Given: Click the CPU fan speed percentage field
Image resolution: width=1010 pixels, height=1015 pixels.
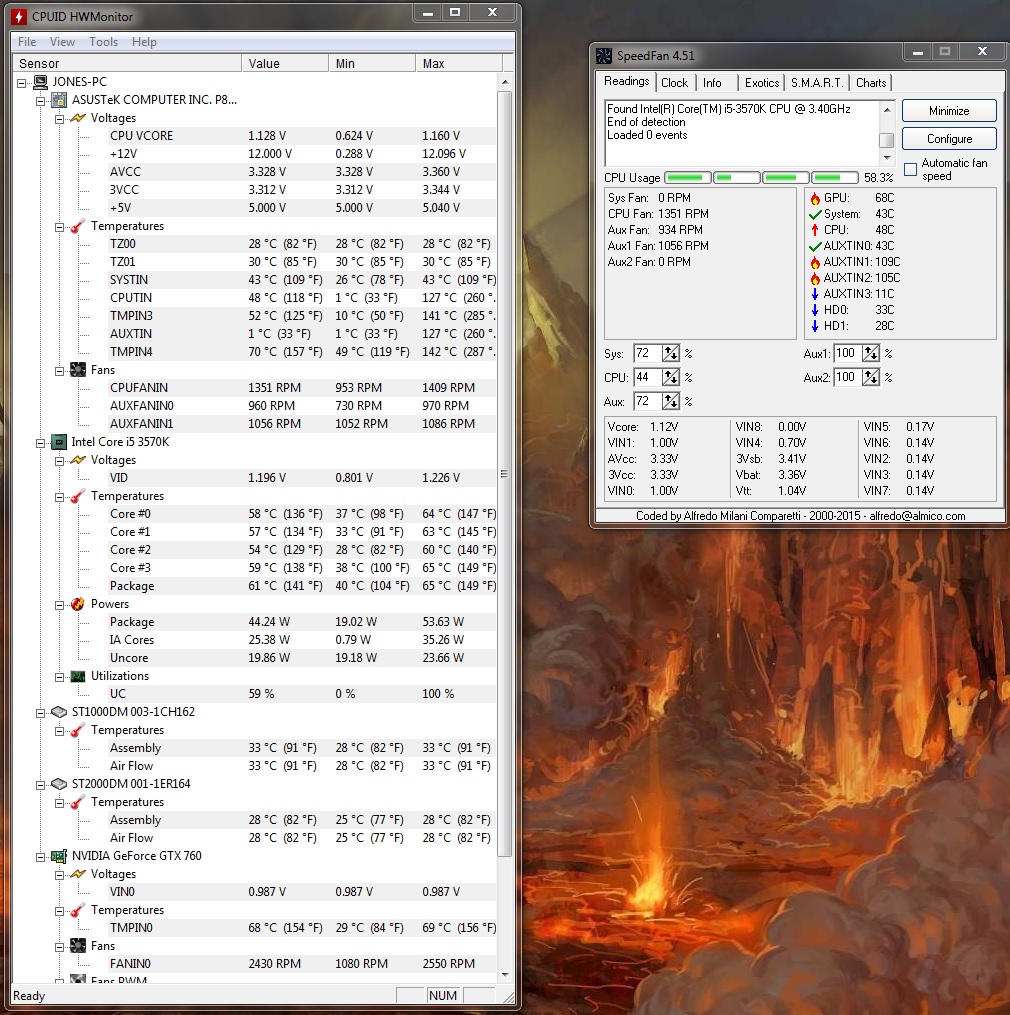Looking at the screenshot, I should click(x=647, y=377).
